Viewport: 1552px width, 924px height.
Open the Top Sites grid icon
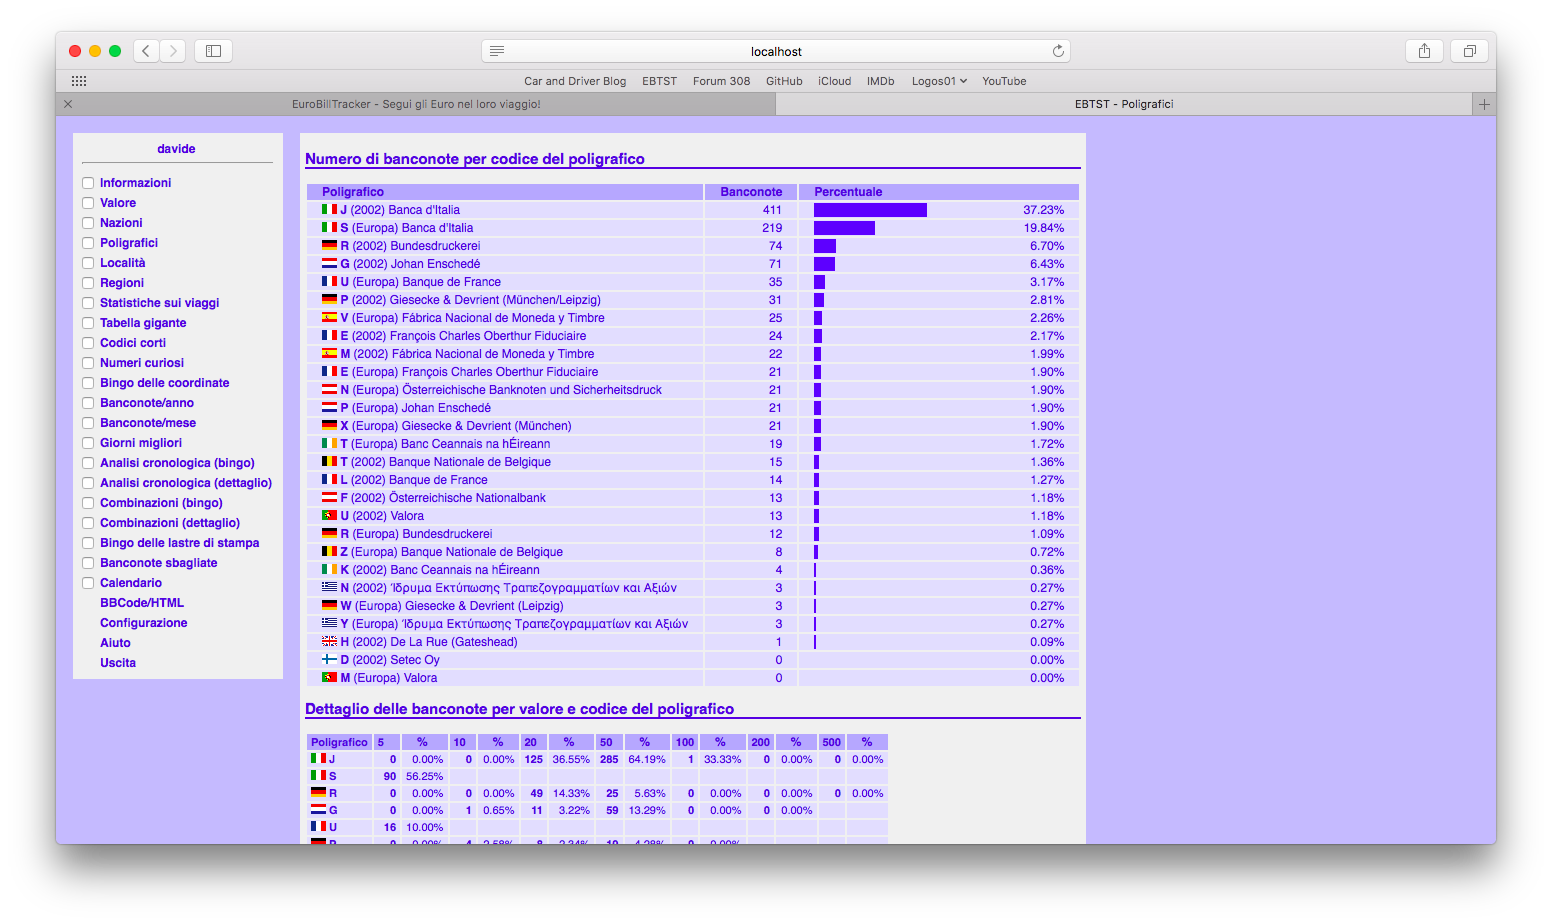[79, 81]
